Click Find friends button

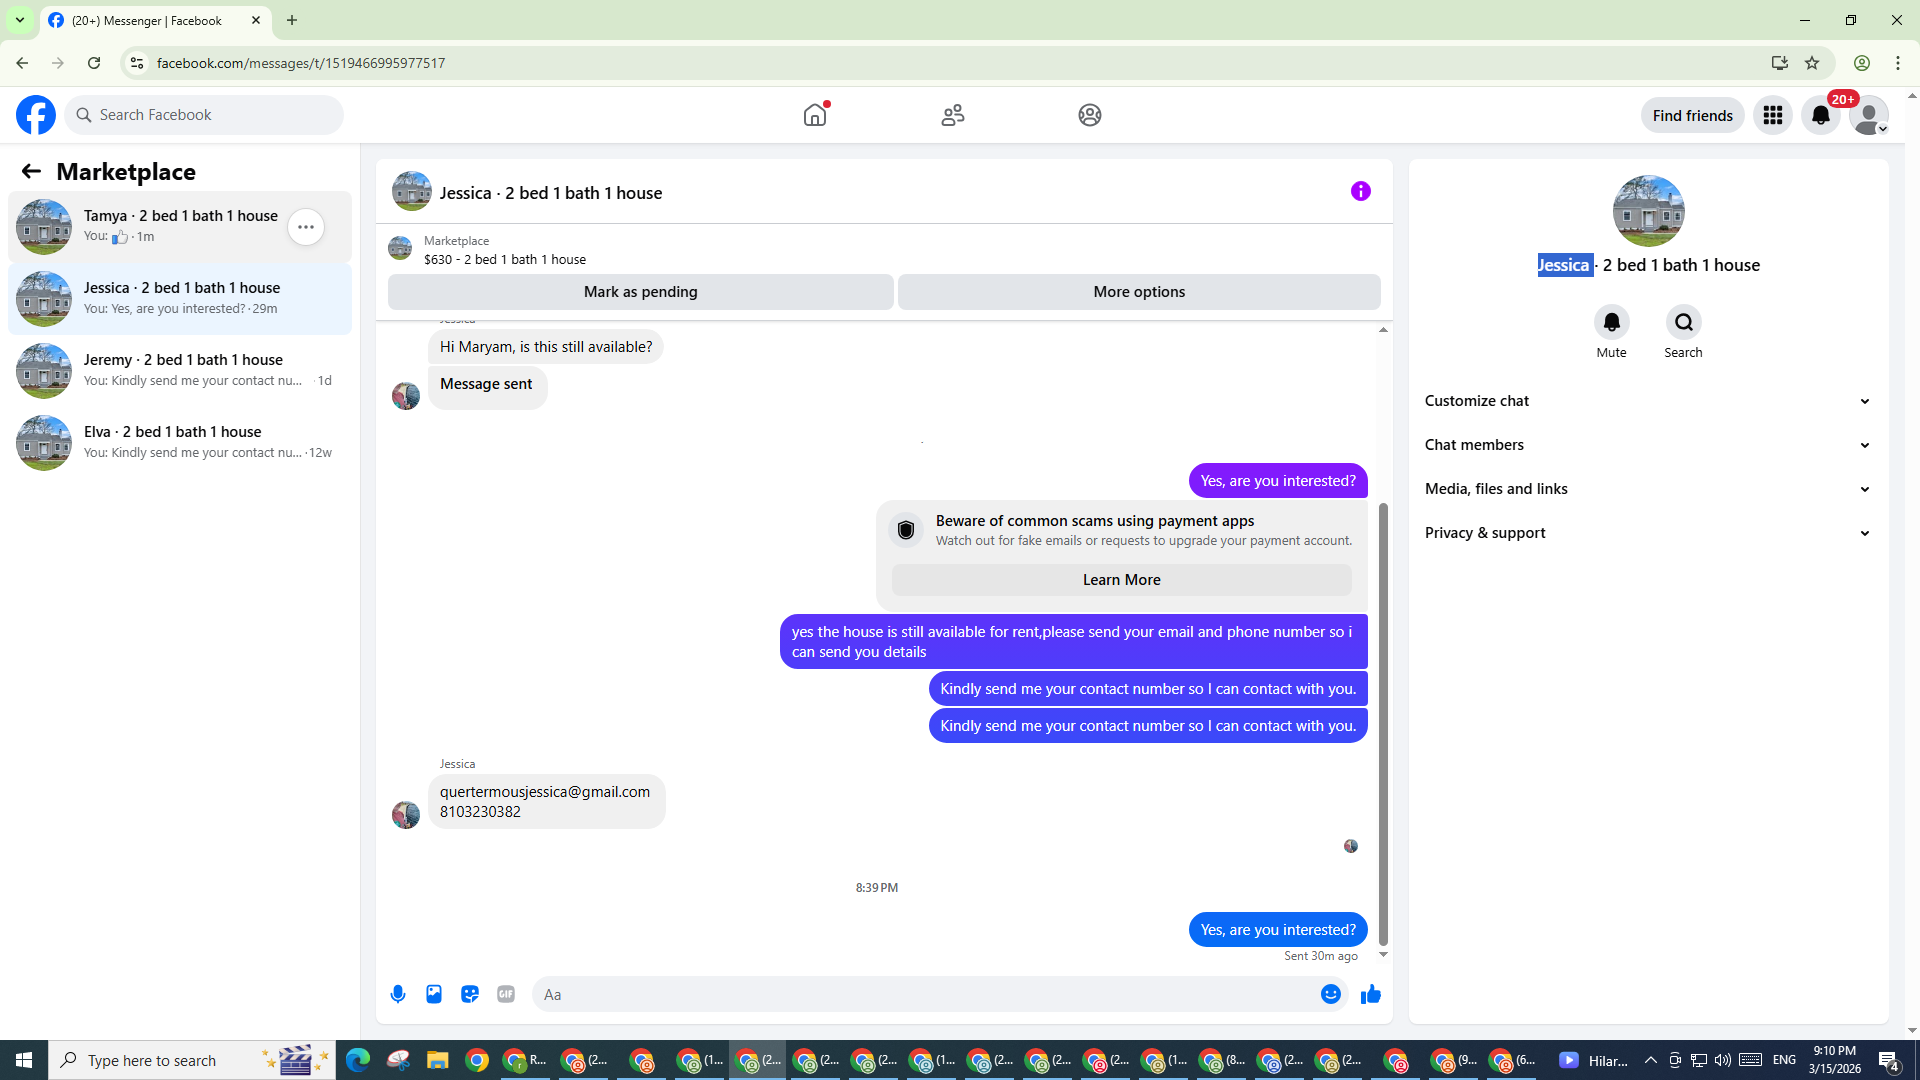1692,115
